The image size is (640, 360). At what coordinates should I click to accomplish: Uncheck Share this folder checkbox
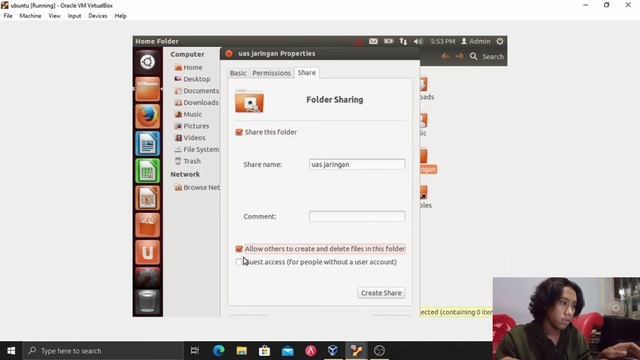coord(239,132)
